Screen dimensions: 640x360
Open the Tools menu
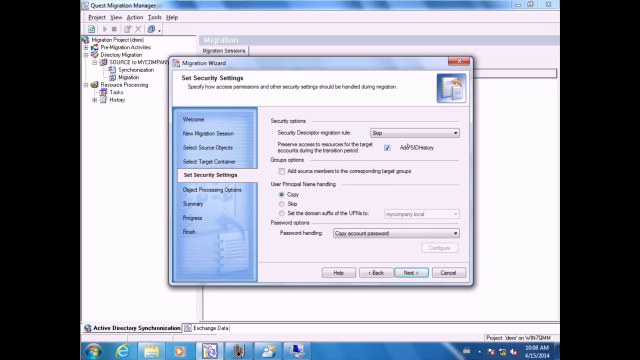tap(155, 17)
